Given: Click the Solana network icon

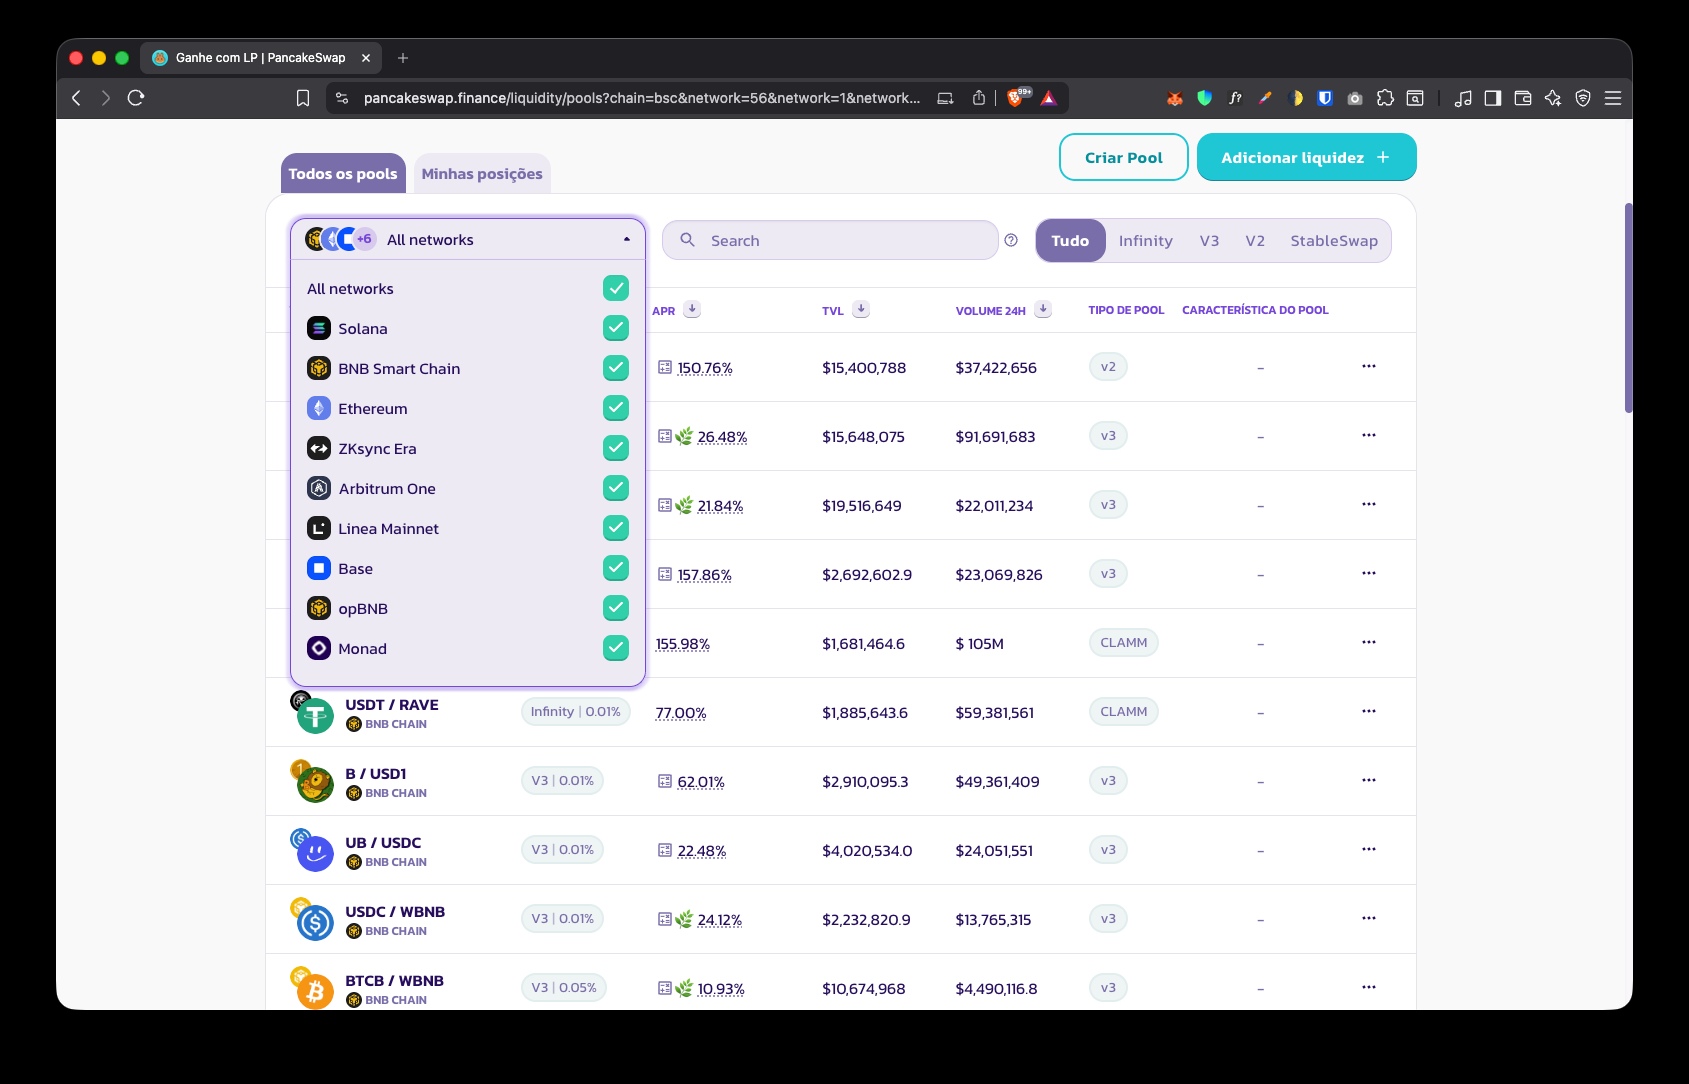Looking at the screenshot, I should (x=319, y=328).
